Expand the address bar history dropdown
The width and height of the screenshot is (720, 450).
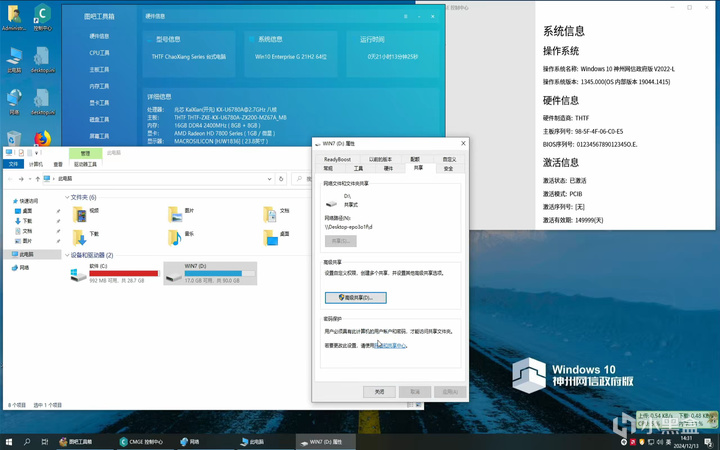(x=270, y=179)
